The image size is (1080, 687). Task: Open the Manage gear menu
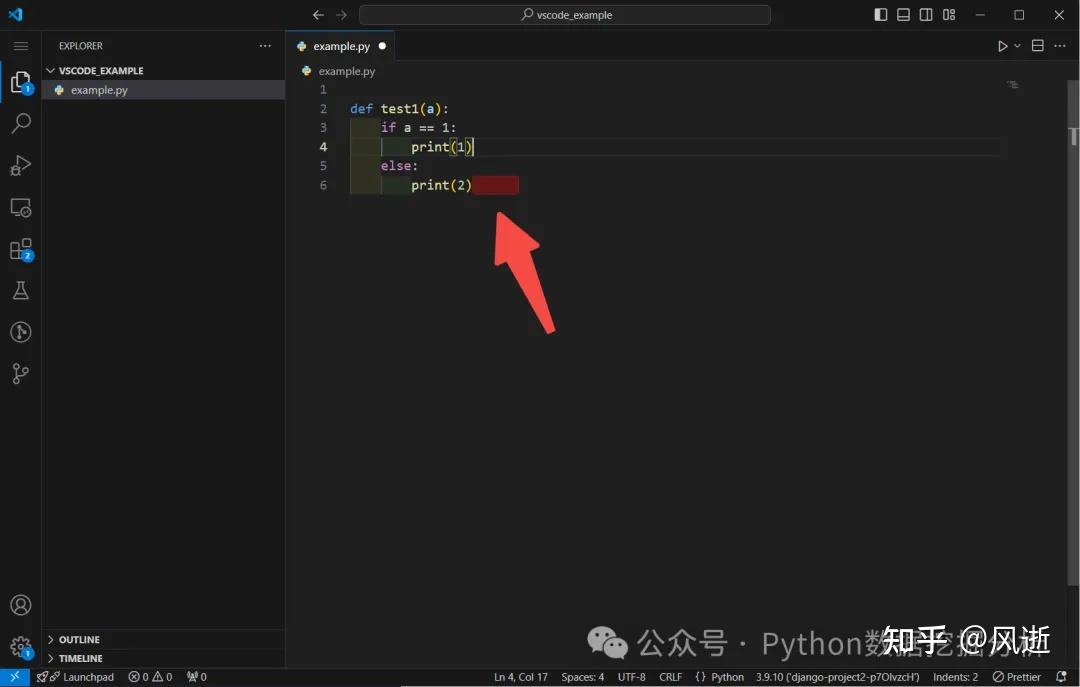(x=21, y=647)
